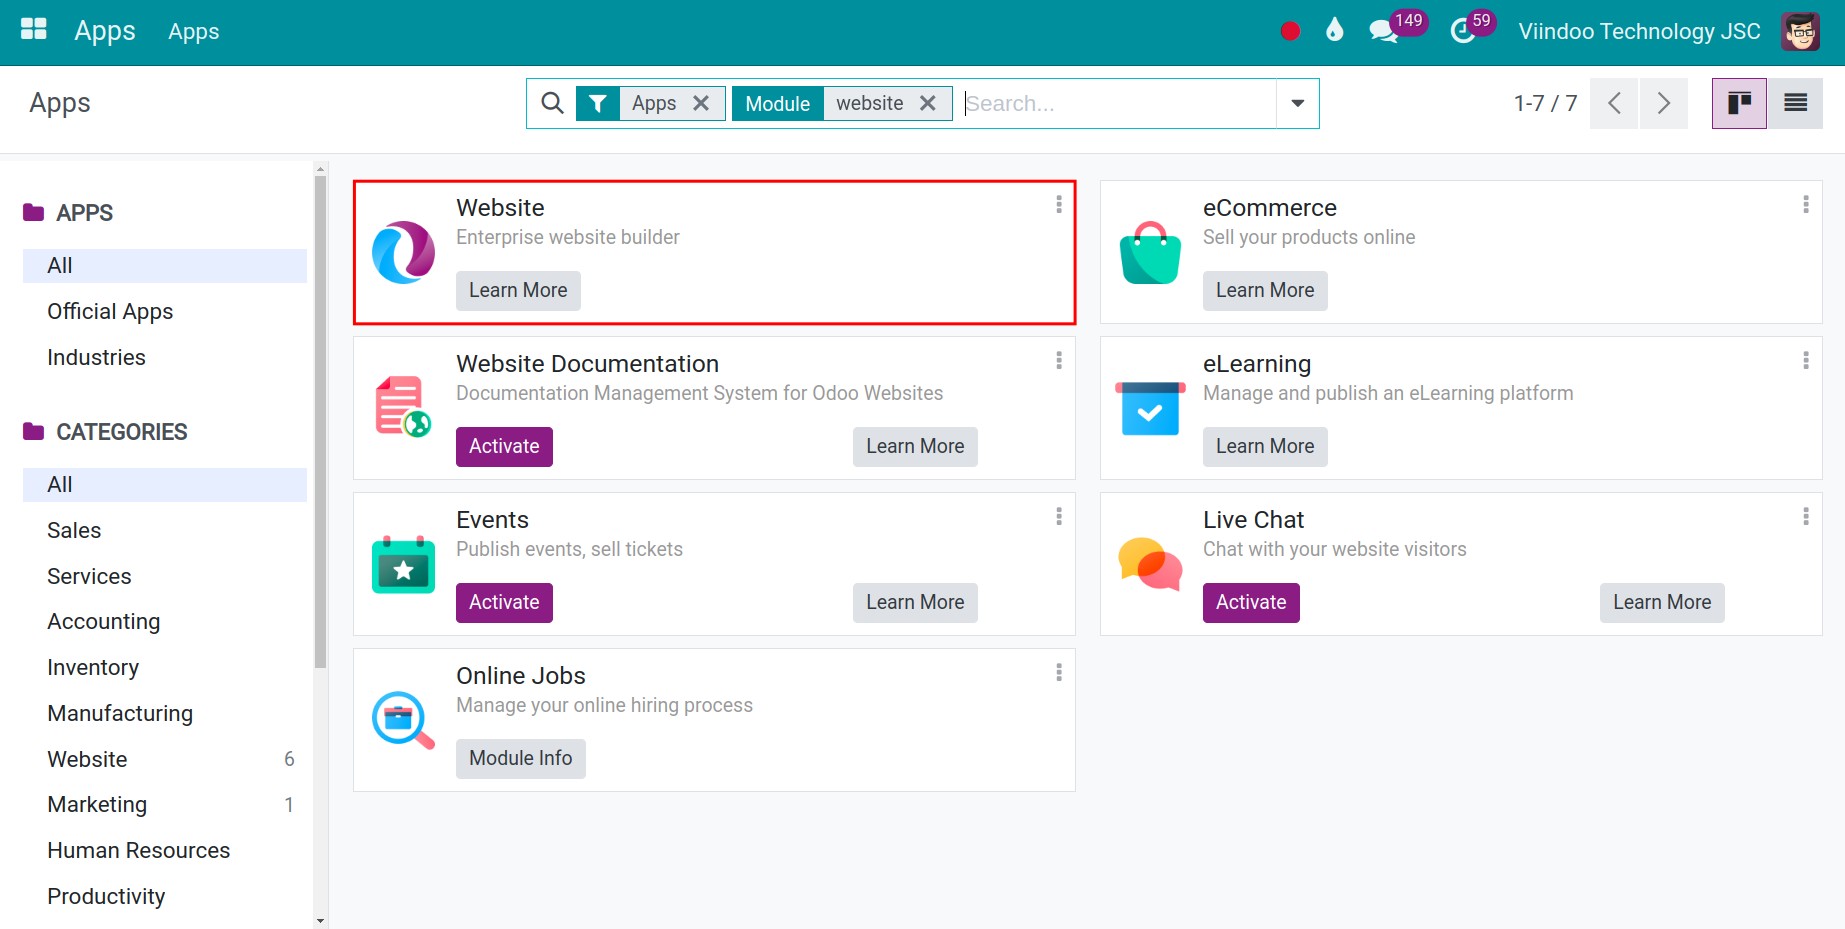Expand the search options dropdown arrow

[x=1297, y=103]
